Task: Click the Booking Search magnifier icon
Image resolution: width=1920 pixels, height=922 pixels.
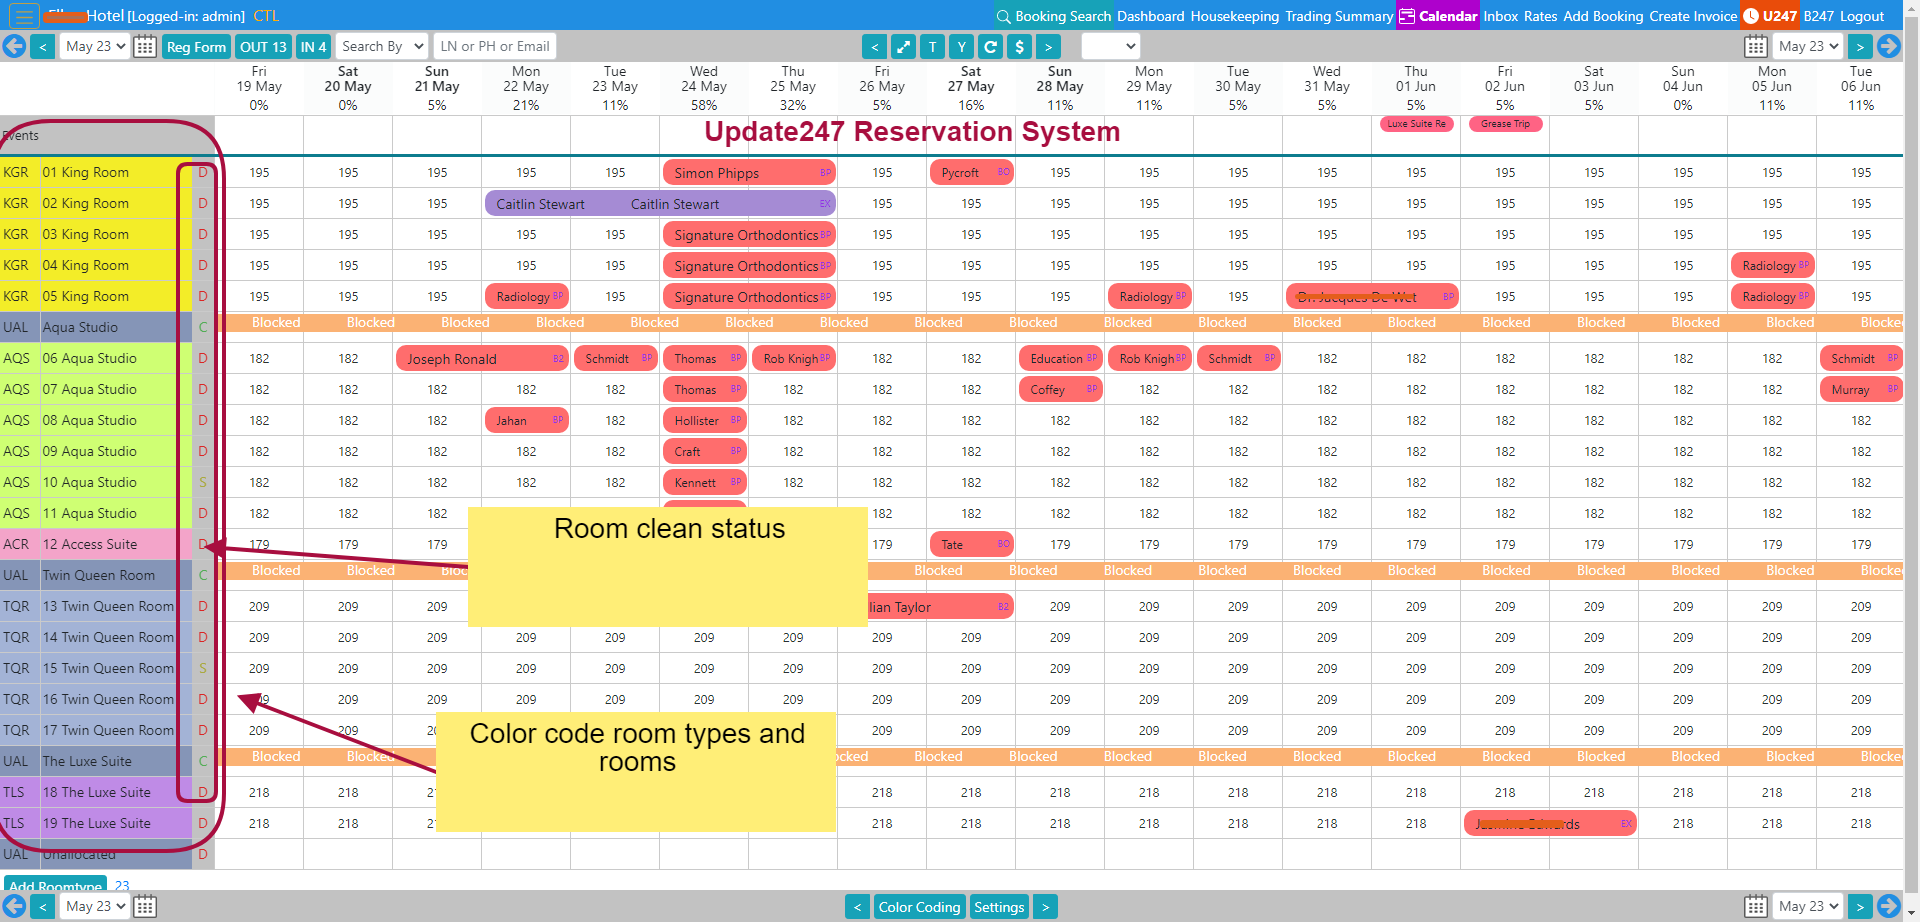Action: point(1003,16)
